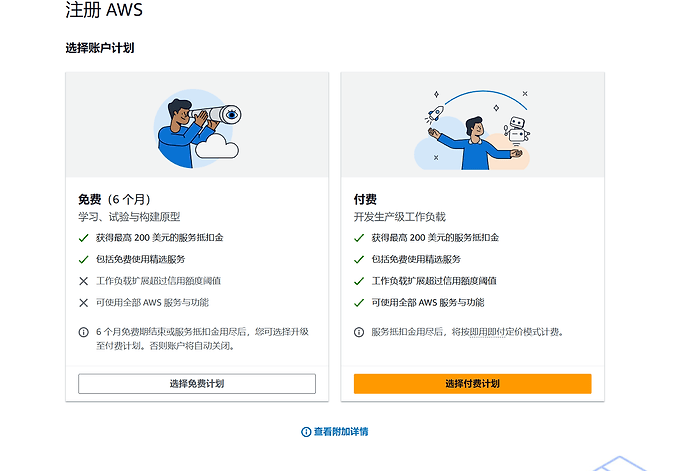
Task: Click the note 否则账户将自动关闭
Action: click(193, 346)
